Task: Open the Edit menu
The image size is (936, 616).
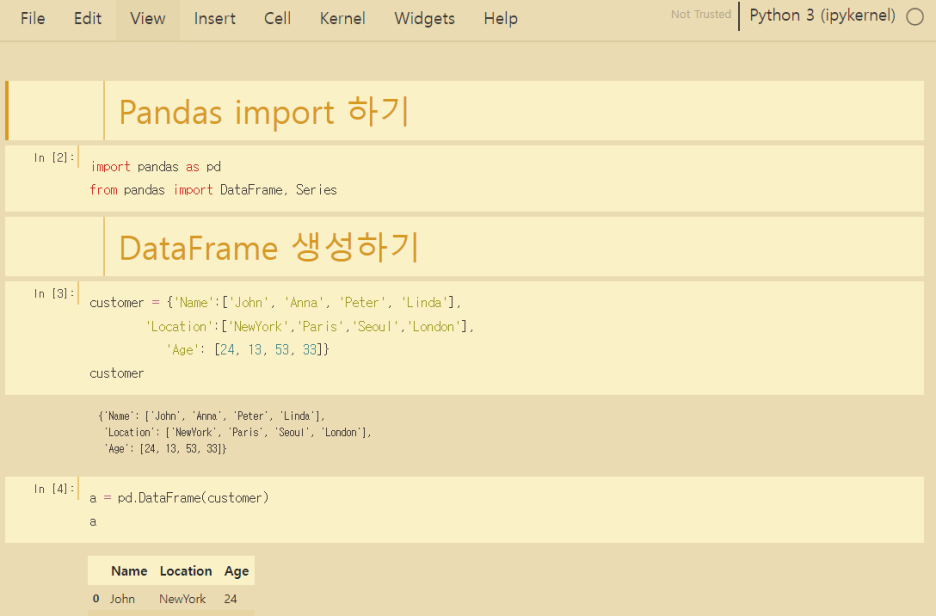Action: (x=87, y=19)
